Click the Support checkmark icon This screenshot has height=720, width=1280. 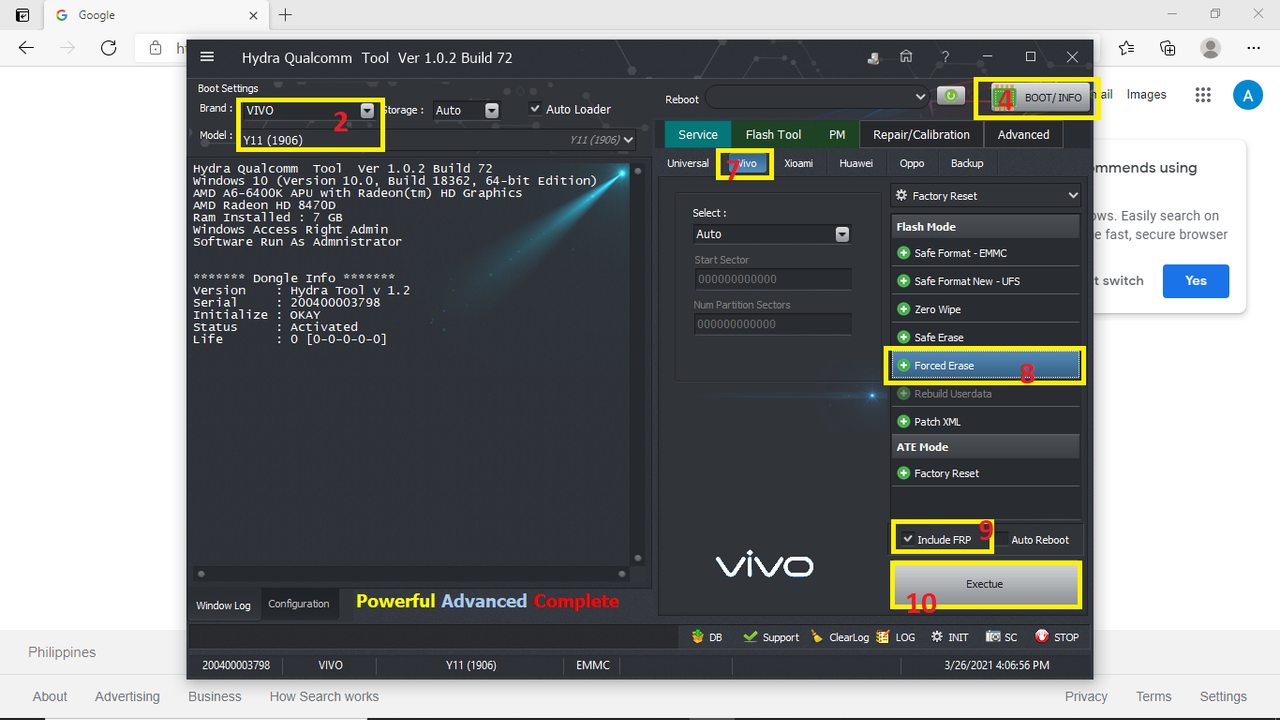click(x=750, y=637)
